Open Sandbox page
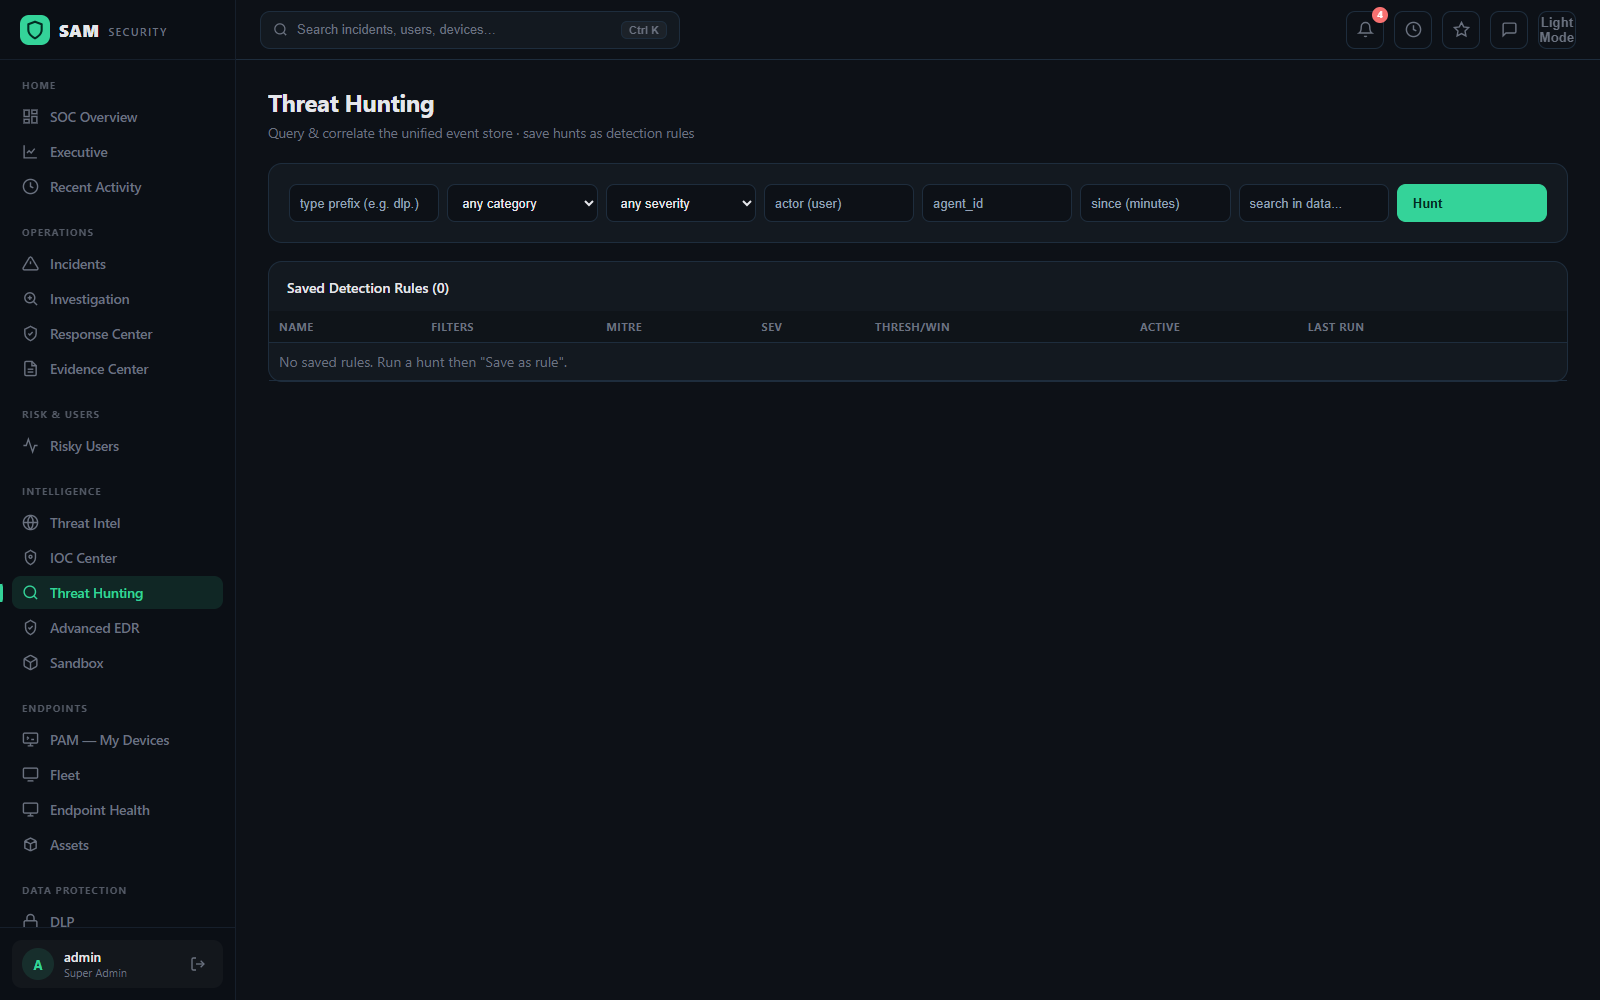 [117, 663]
